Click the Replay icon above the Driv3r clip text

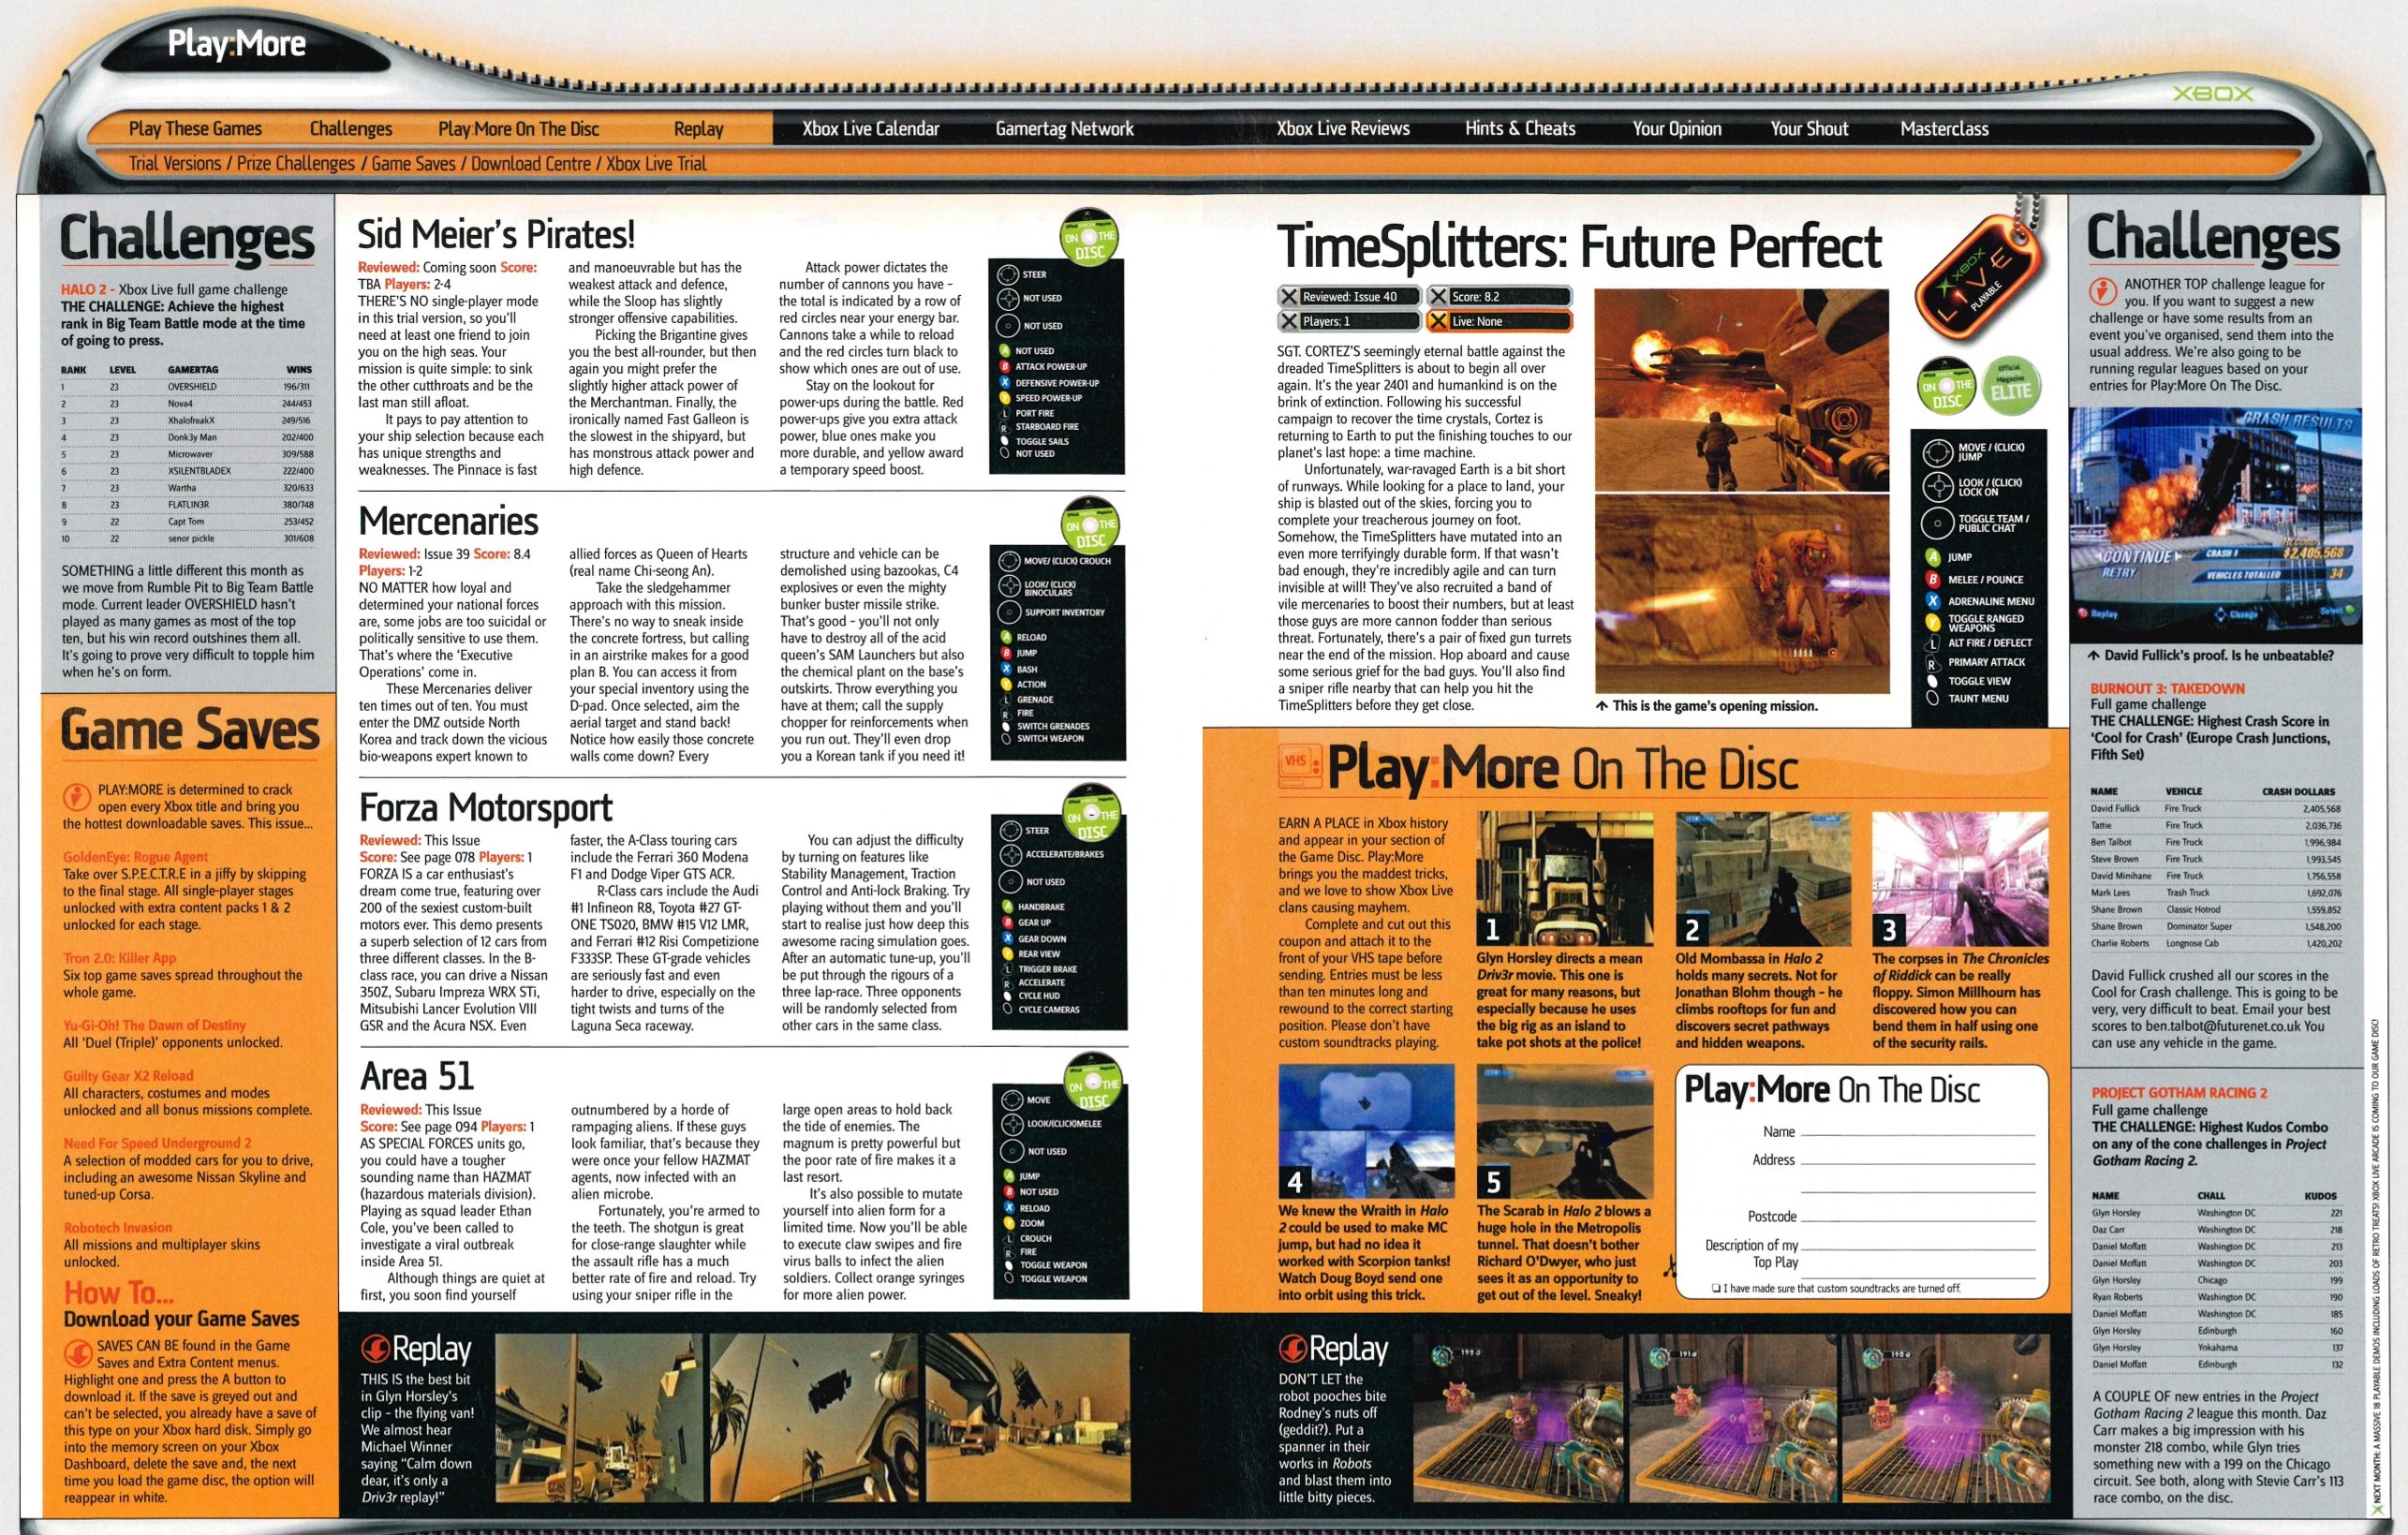(x=376, y=1350)
